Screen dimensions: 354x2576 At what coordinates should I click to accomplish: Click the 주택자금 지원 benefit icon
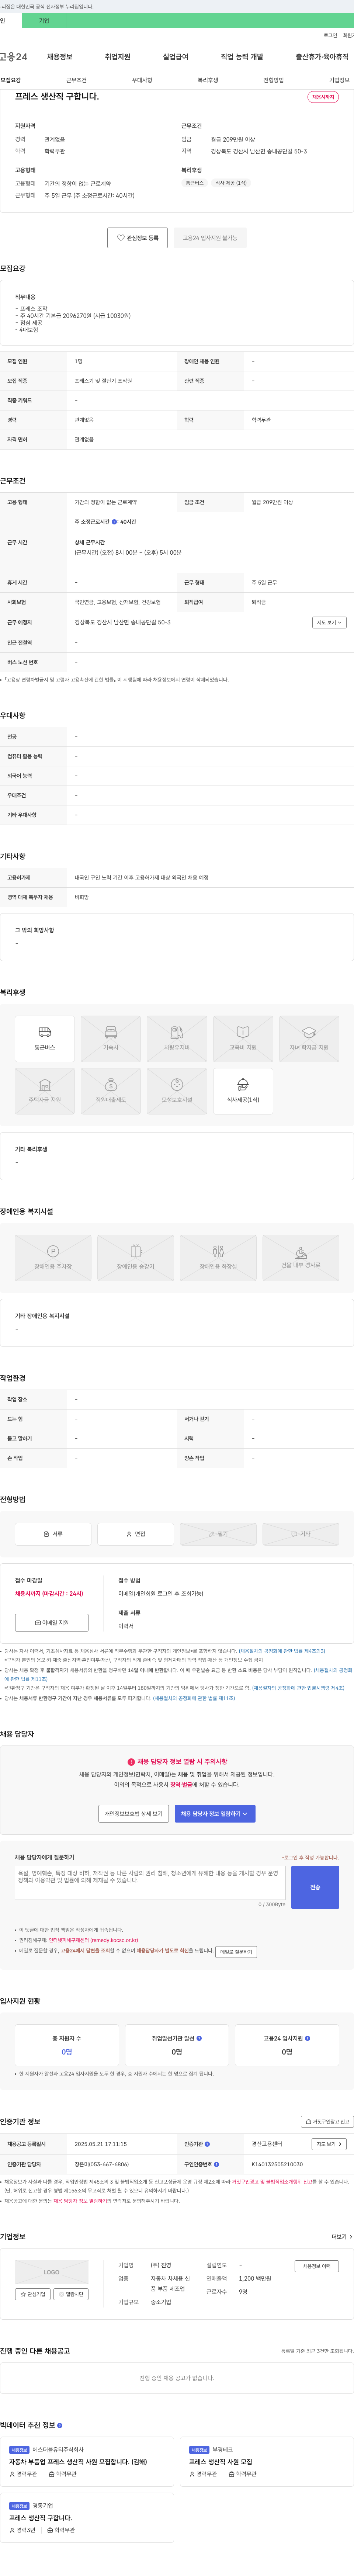tap(45, 1091)
